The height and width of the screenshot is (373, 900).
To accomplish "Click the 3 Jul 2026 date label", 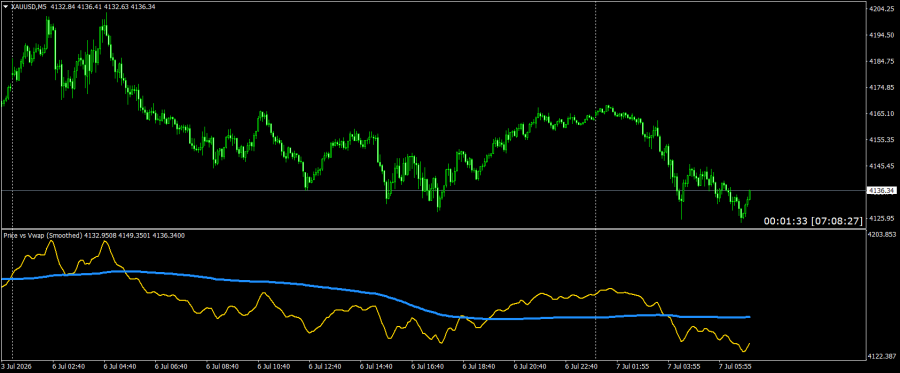I will pos(15,365).
